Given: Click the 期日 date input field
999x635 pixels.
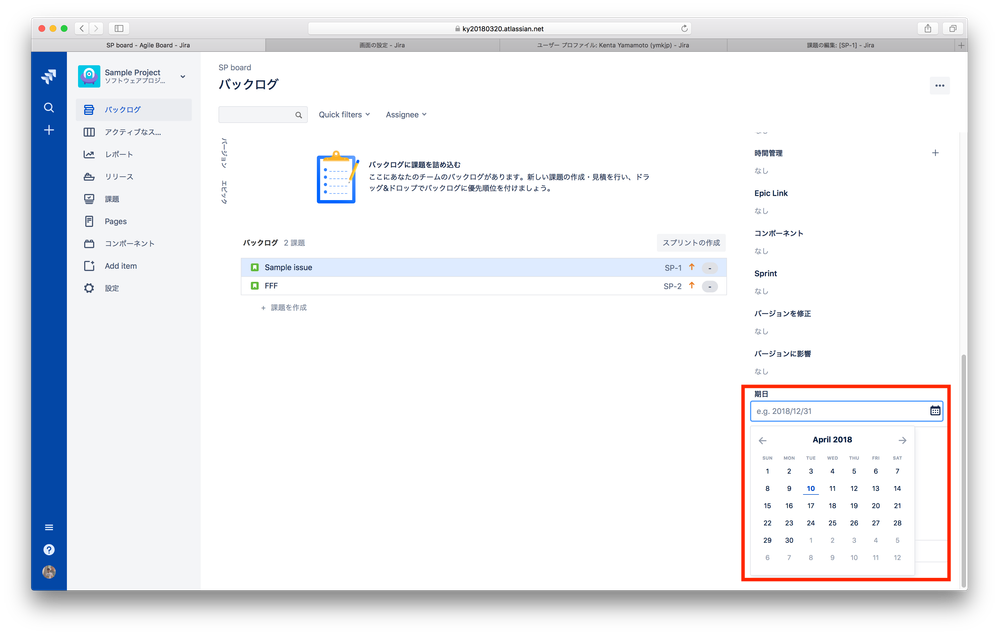Looking at the screenshot, I should (x=846, y=411).
